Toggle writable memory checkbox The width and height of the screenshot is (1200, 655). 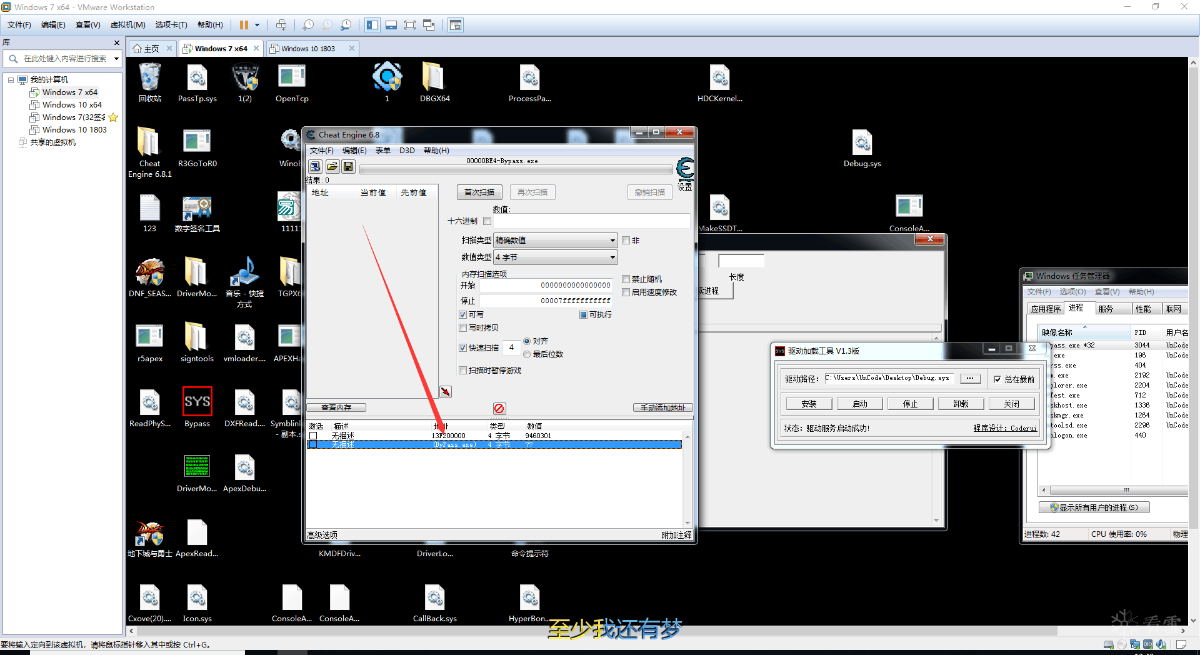point(463,315)
